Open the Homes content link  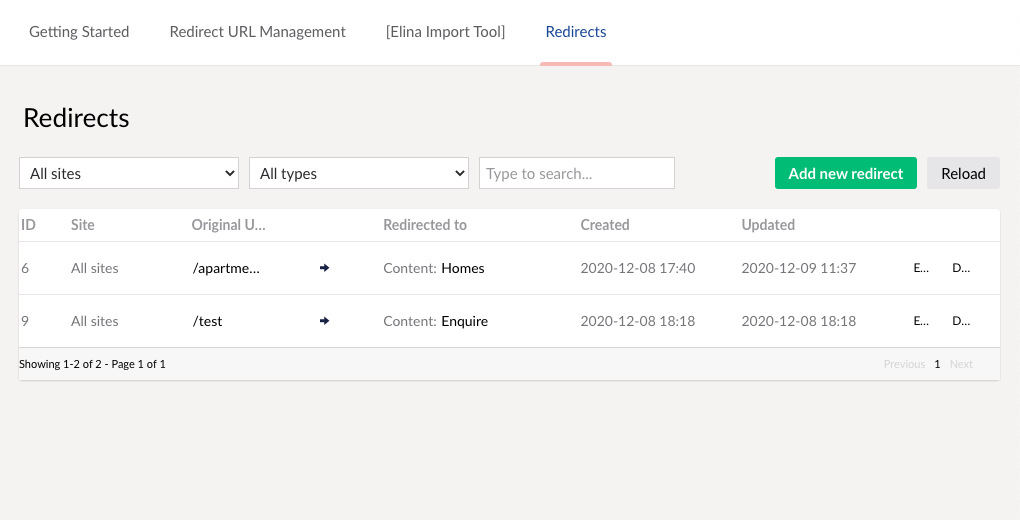click(462, 268)
